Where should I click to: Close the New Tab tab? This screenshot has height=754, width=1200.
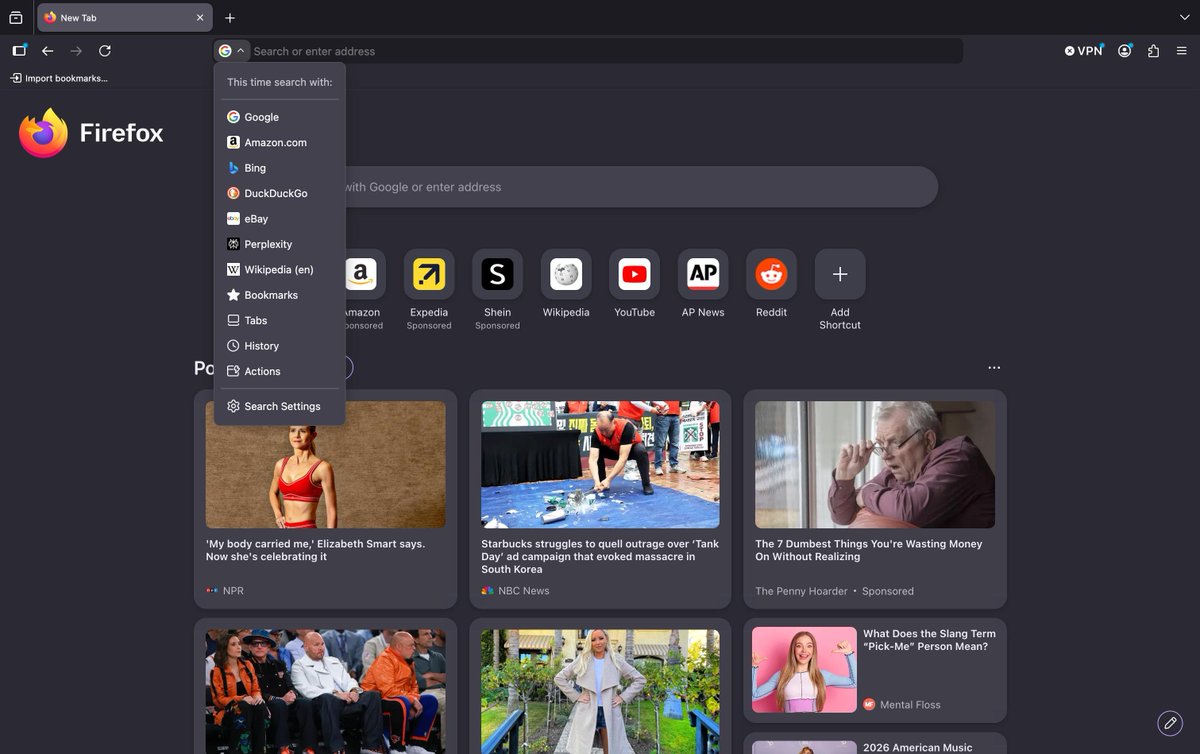click(x=200, y=18)
